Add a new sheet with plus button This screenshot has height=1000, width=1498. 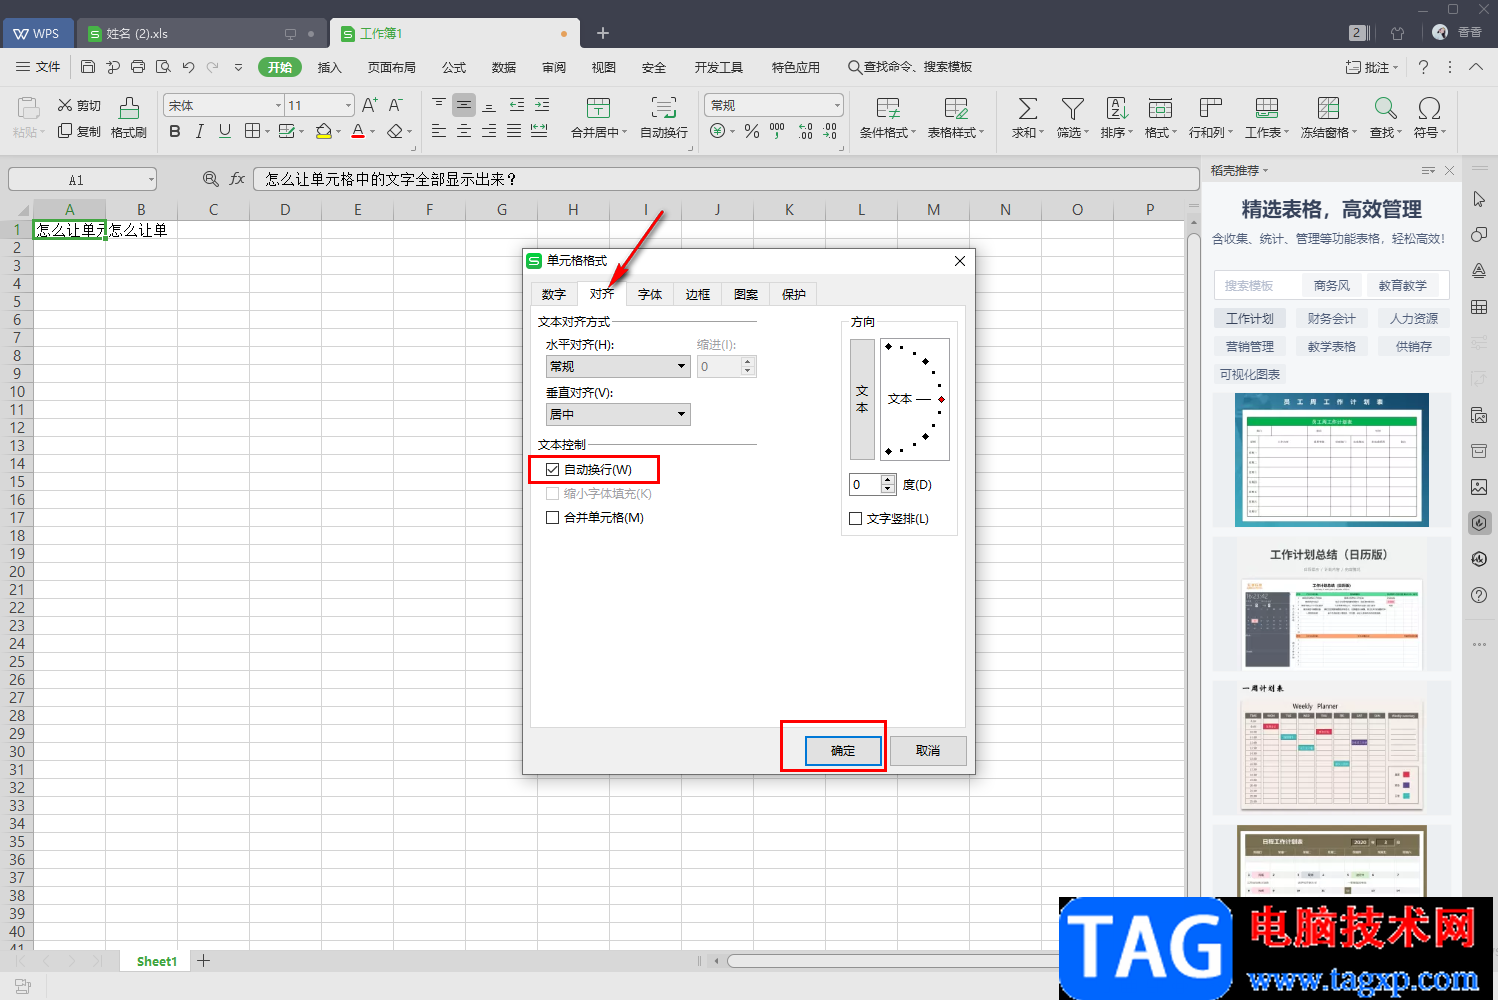[x=204, y=960]
